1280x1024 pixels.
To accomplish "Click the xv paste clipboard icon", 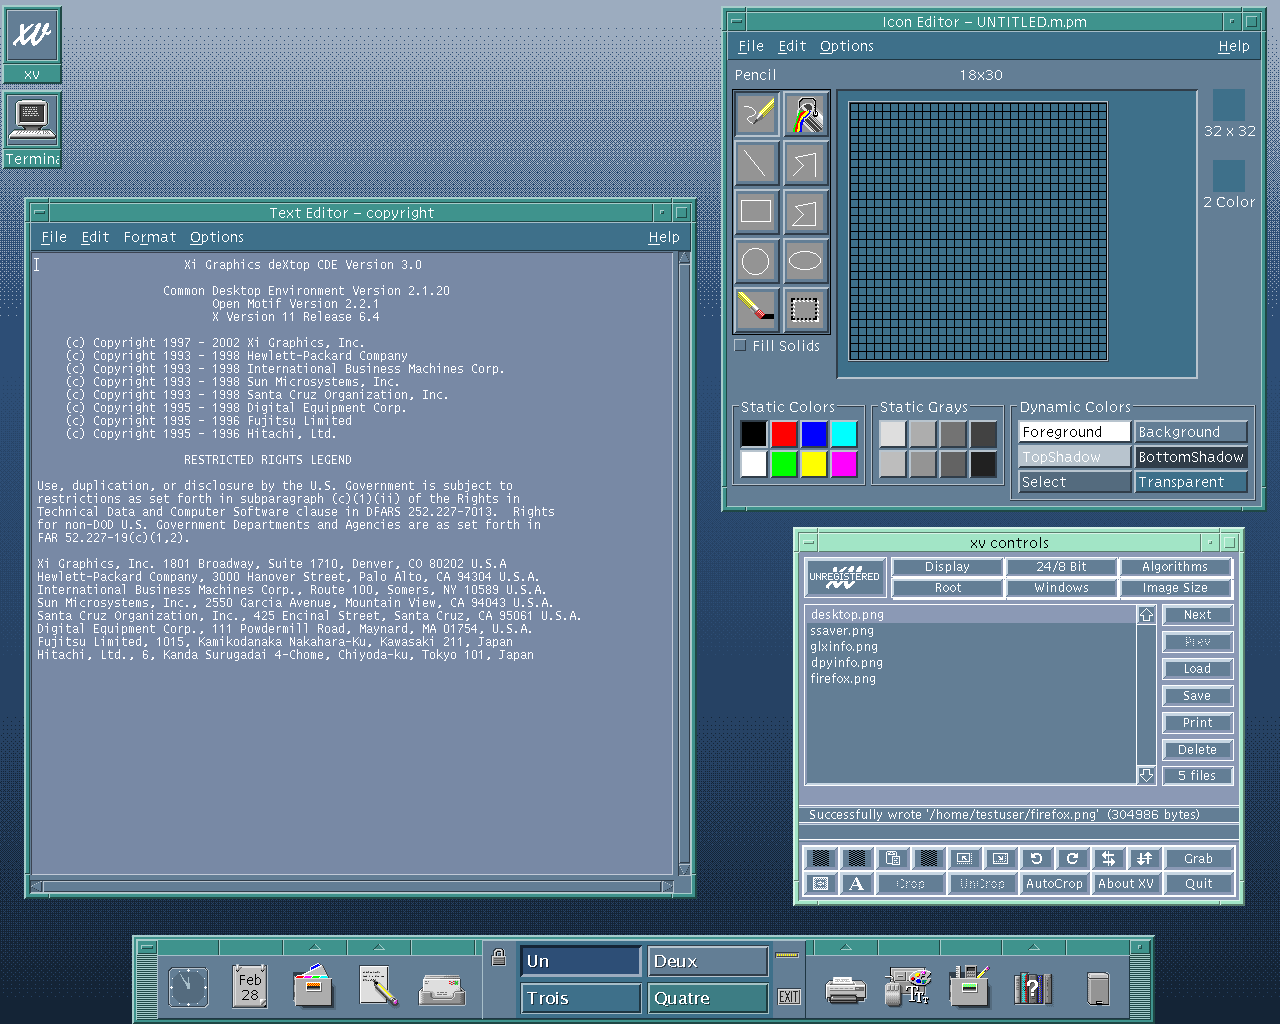I will [893, 858].
